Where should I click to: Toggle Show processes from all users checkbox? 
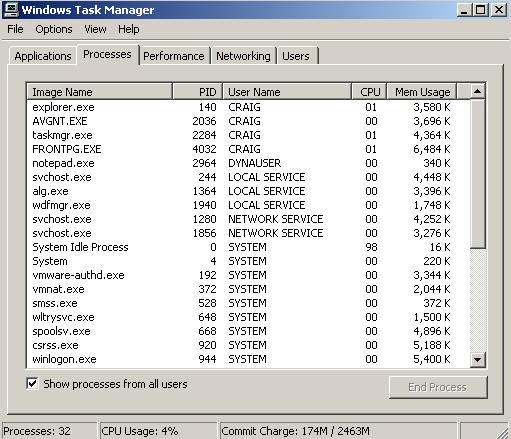tap(32, 384)
